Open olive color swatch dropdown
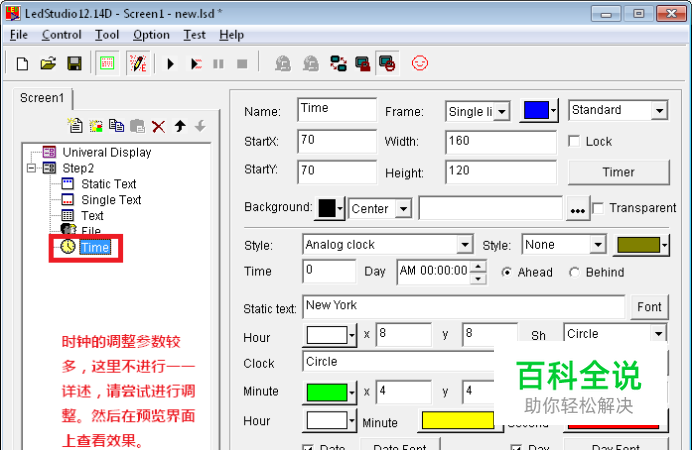This screenshot has width=692, height=450. (664, 245)
